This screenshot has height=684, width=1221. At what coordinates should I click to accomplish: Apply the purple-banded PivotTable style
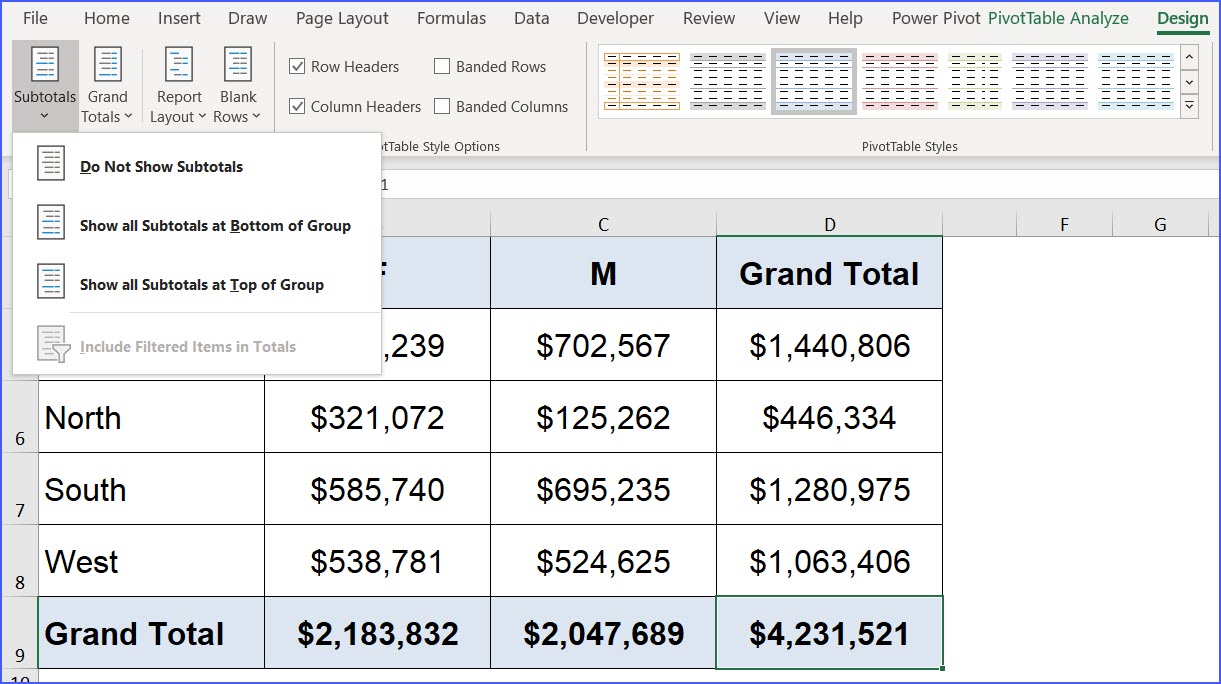pyautogui.click(x=1049, y=81)
